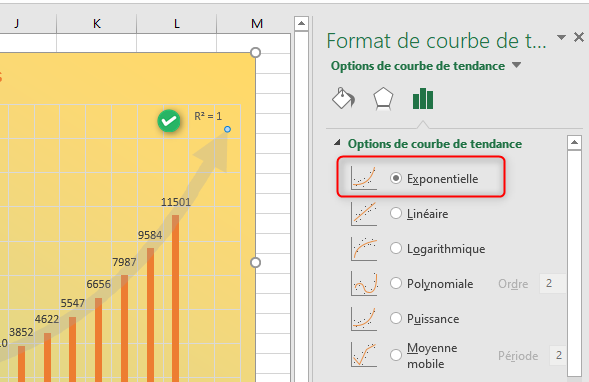Select the Polynomiale radio button
Image resolution: width=589 pixels, height=382 pixels.
[x=396, y=283]
